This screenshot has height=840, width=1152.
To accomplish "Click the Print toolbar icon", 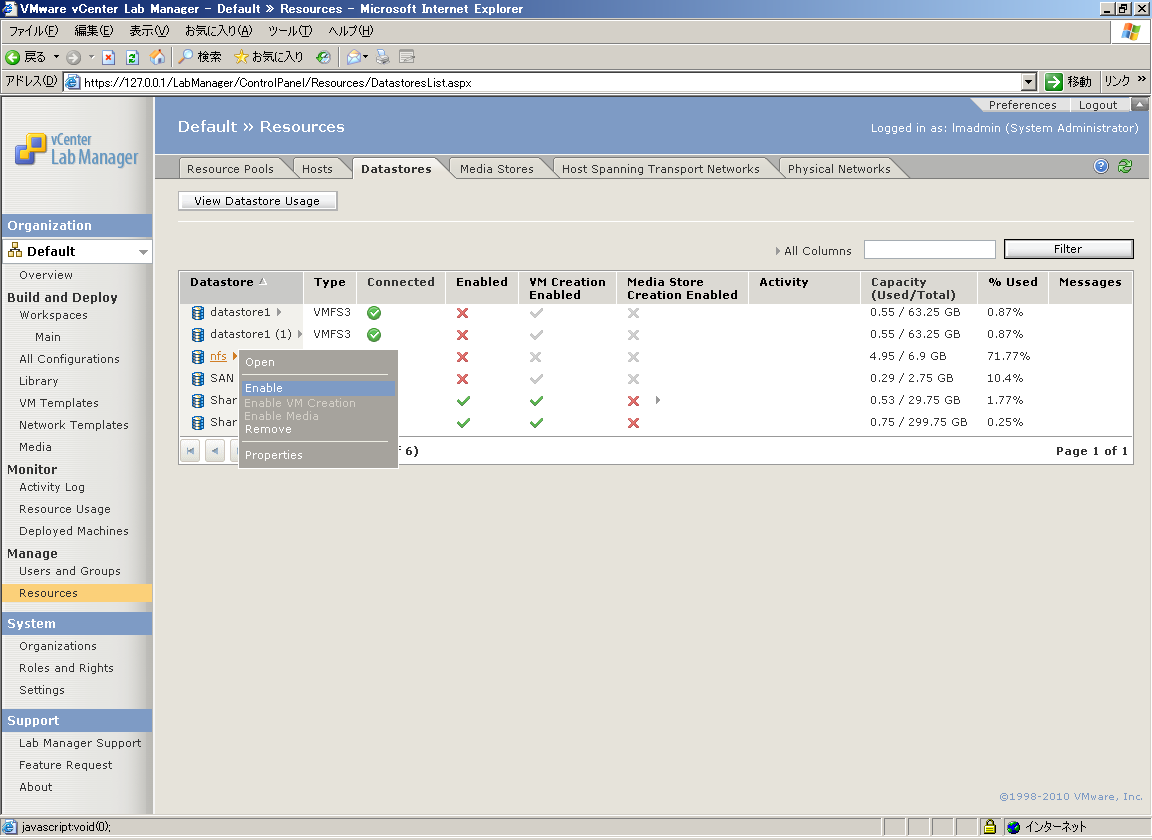I will [382, 57].
